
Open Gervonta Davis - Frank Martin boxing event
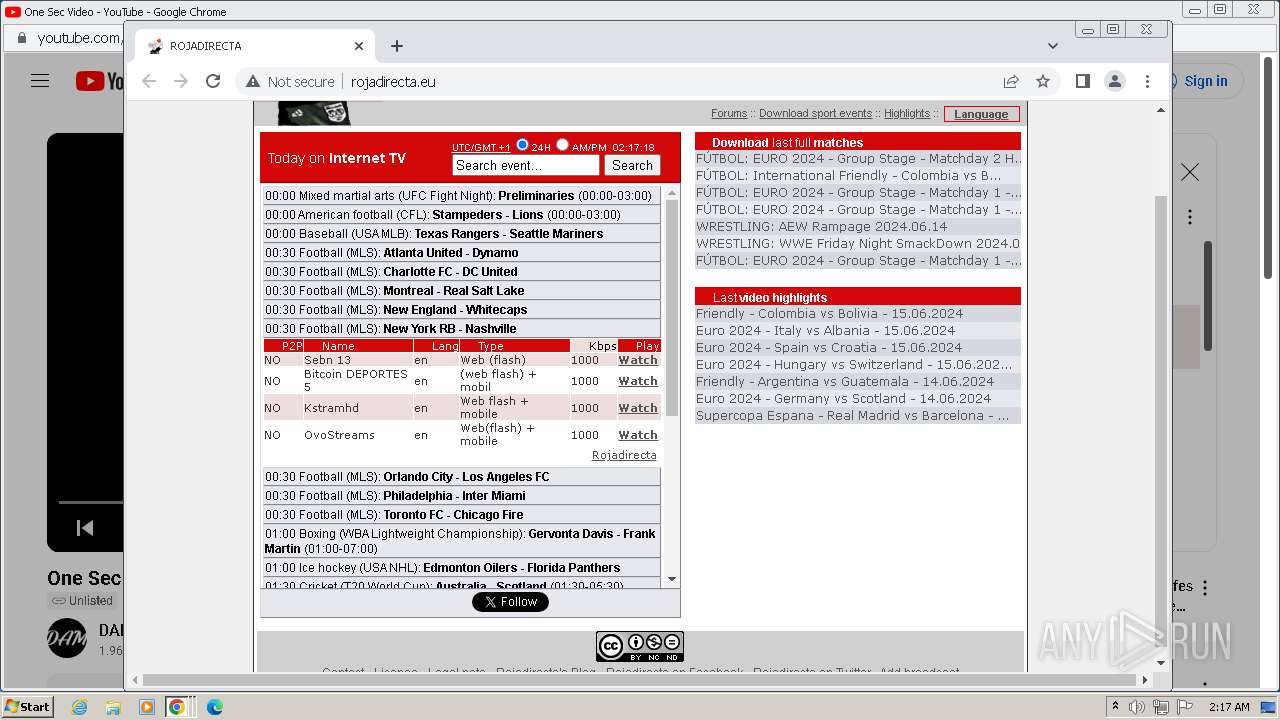tap(462, 541)
